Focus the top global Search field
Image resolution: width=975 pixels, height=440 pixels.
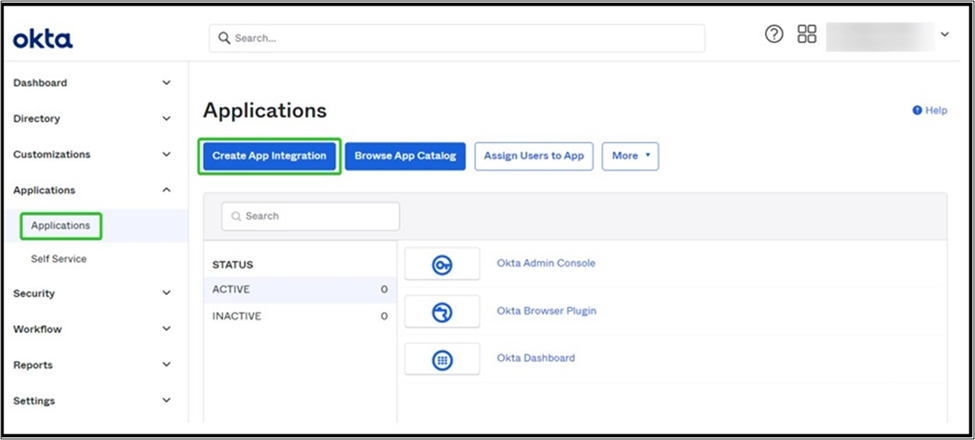(x=457, y=39)
